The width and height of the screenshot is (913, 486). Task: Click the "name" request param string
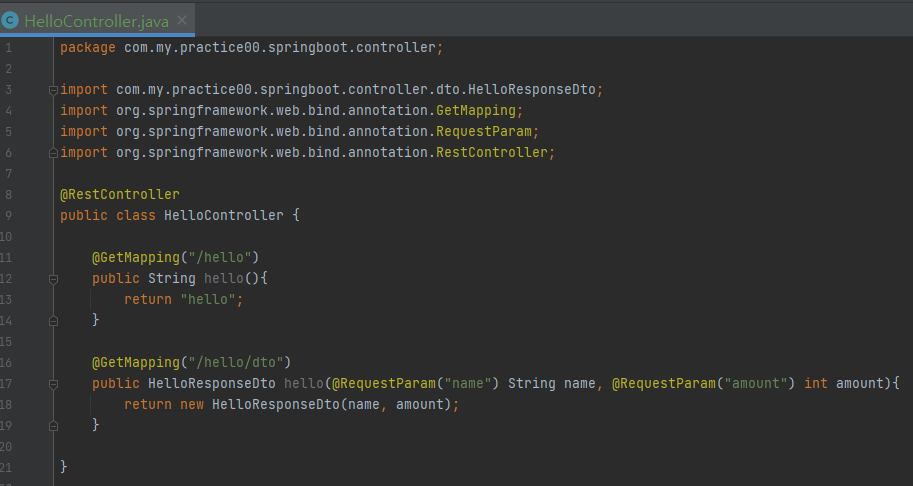pyautogui.click(x=468, y=383)
